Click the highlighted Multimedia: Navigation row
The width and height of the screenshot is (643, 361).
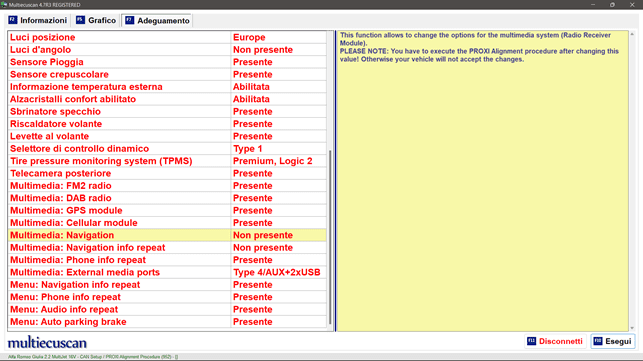click(167, 235)
